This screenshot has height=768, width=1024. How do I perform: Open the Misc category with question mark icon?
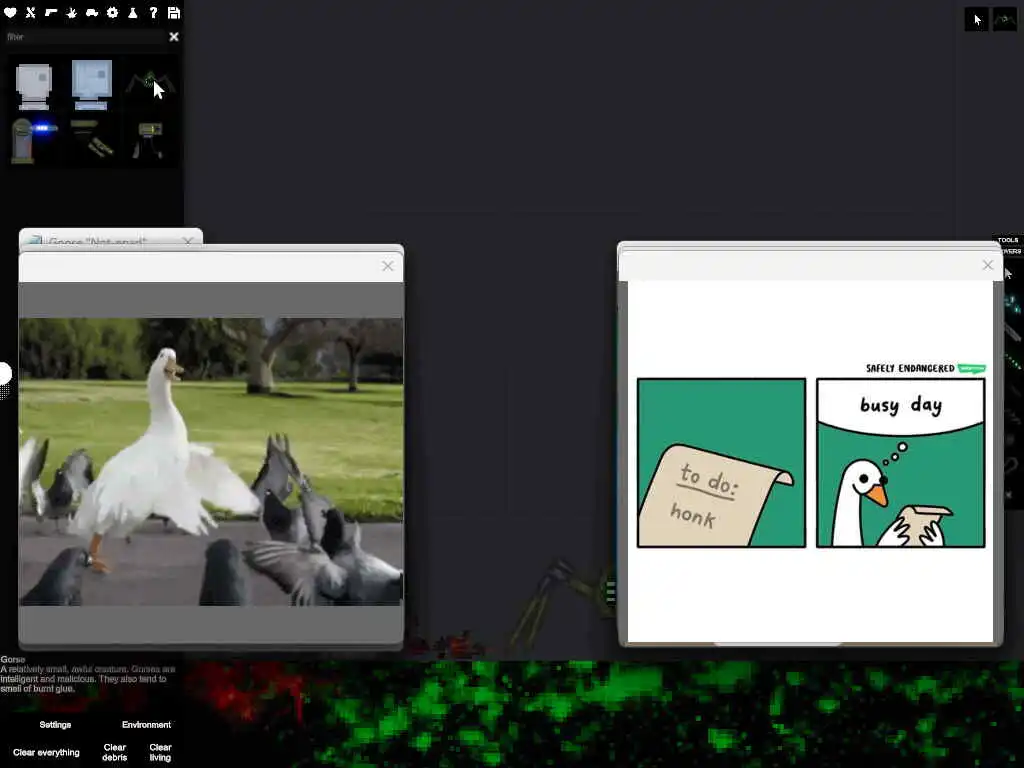click(x=153, y=12)
